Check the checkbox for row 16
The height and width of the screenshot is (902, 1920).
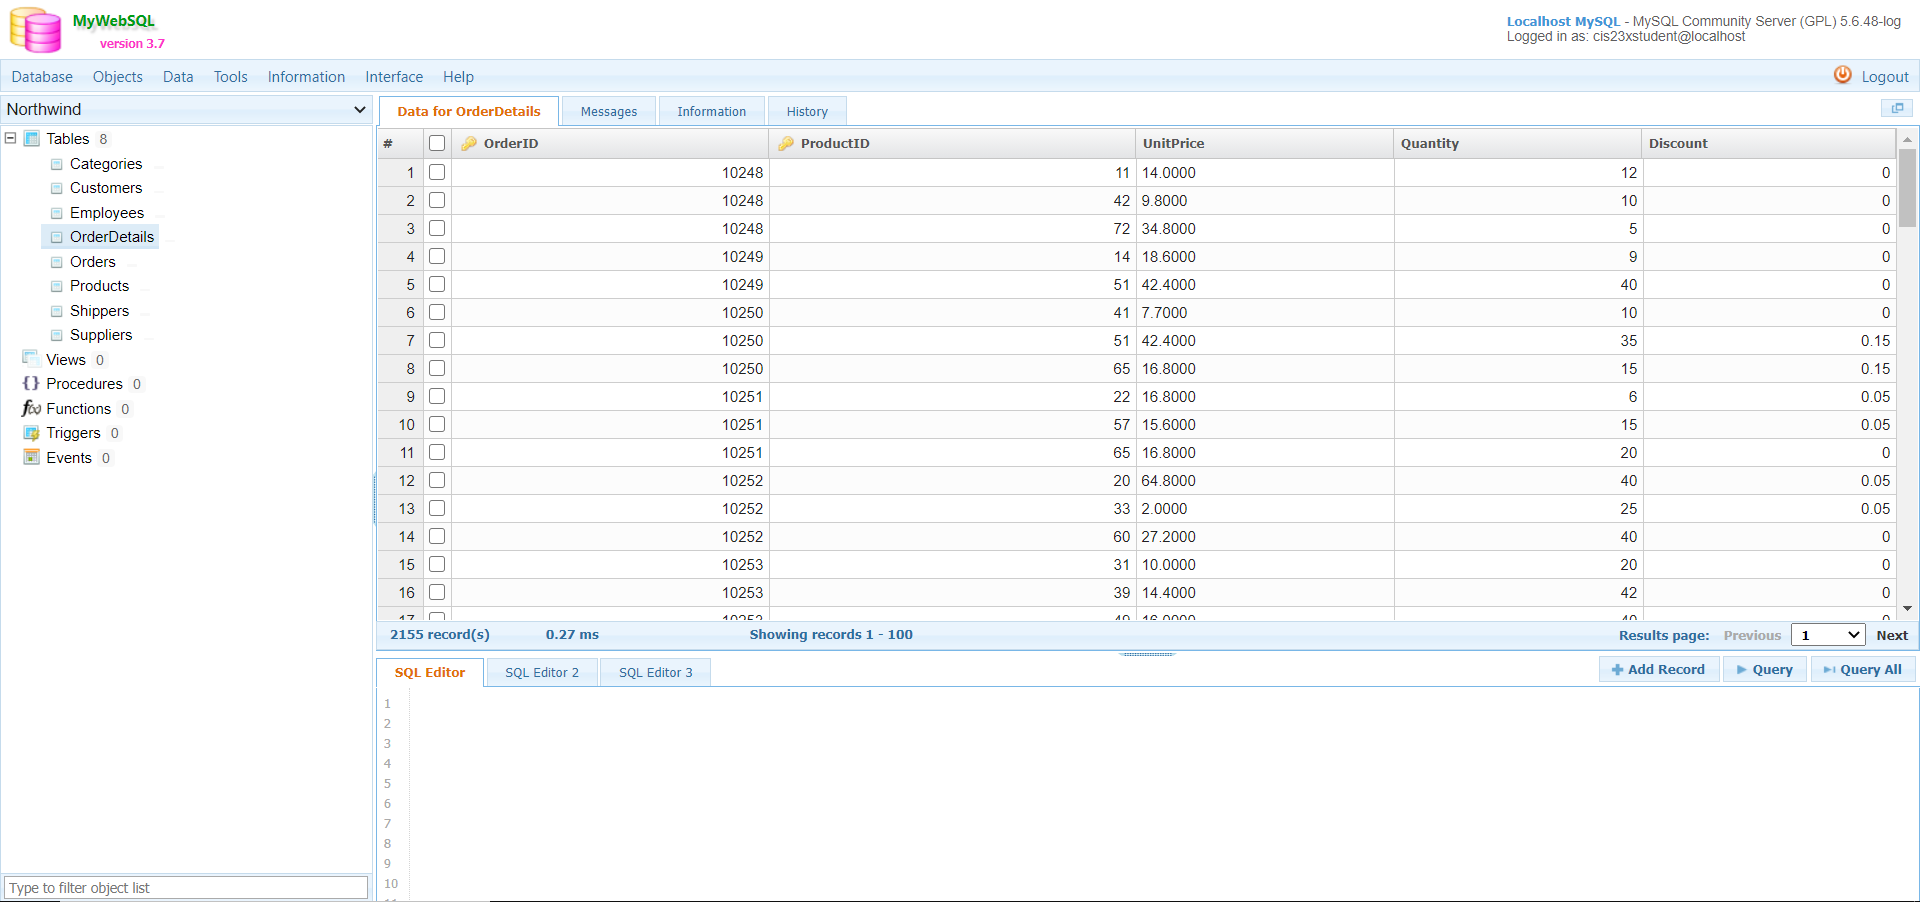pos(437,592)
